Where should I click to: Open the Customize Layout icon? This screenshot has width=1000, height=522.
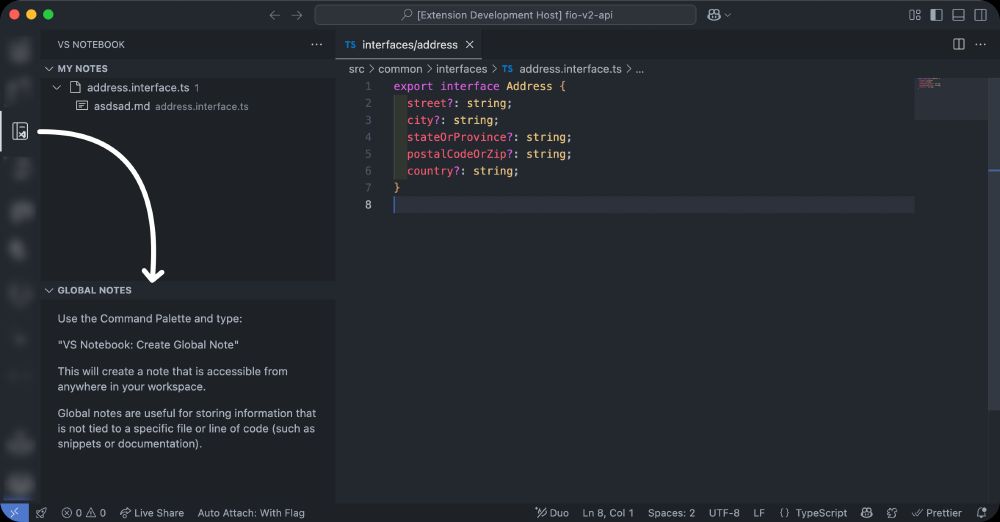(915, 15)
